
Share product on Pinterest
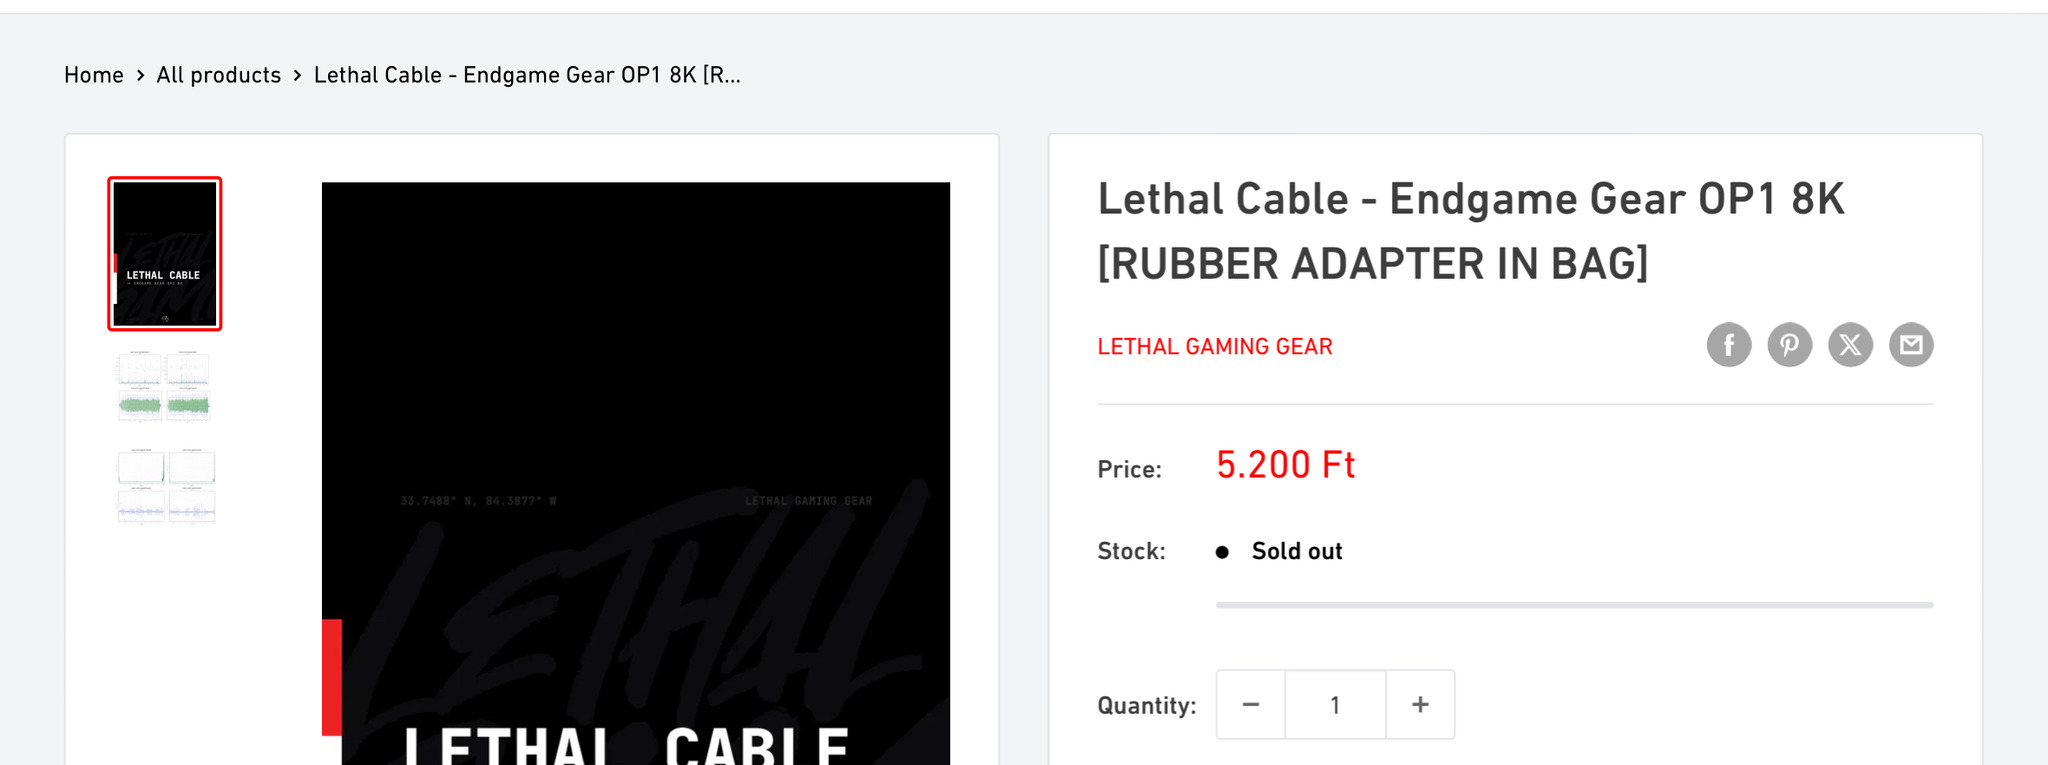tap(1789, 345)
